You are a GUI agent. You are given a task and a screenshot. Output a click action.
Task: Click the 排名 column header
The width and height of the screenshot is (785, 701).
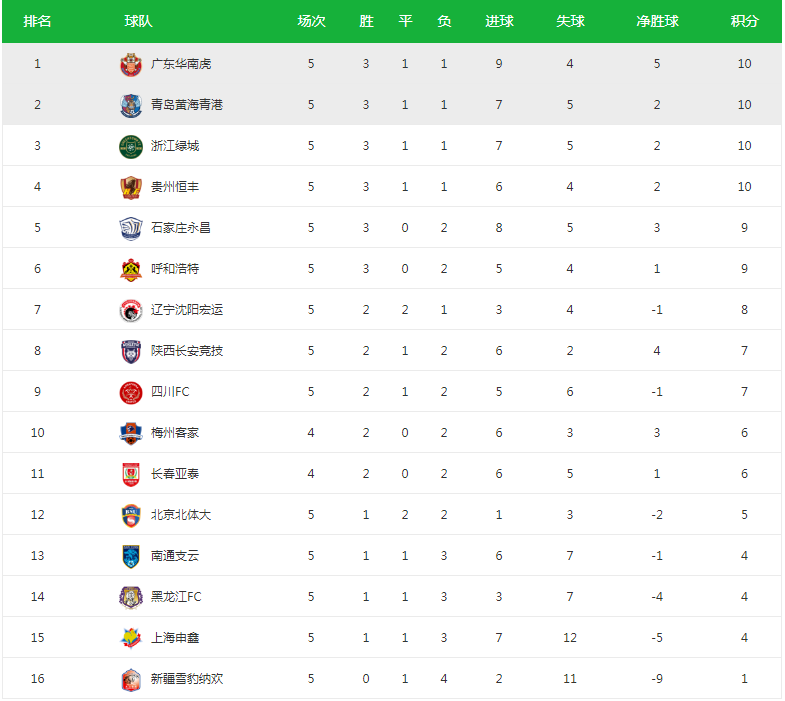pyautogui.click(x=37, y=21)
